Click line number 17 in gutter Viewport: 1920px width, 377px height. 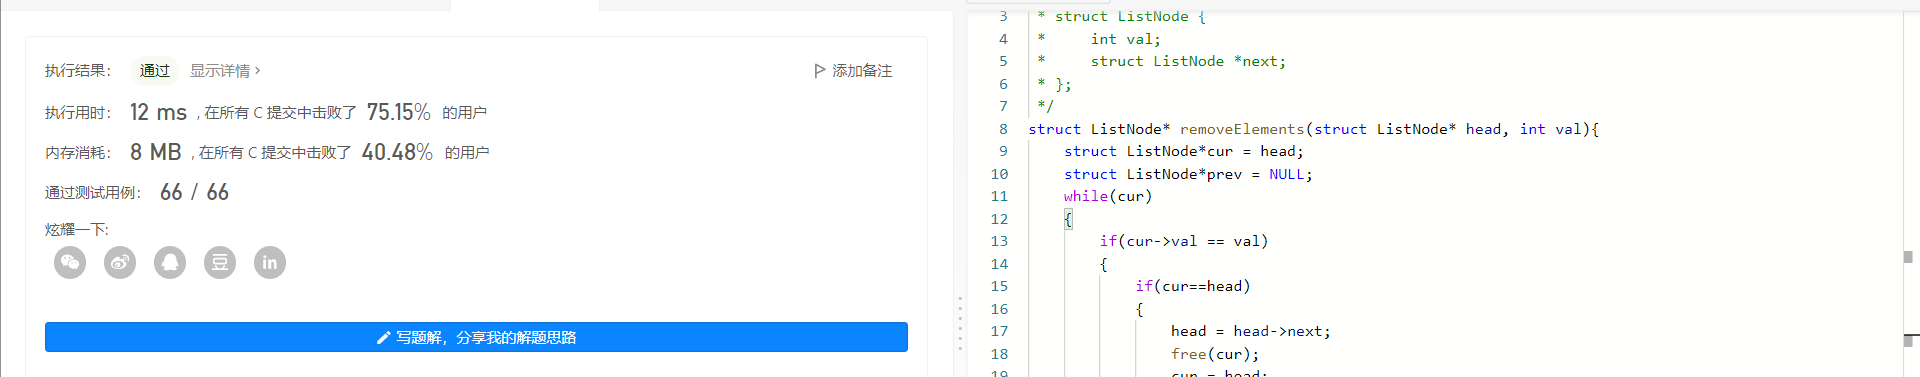pos(999,331)
